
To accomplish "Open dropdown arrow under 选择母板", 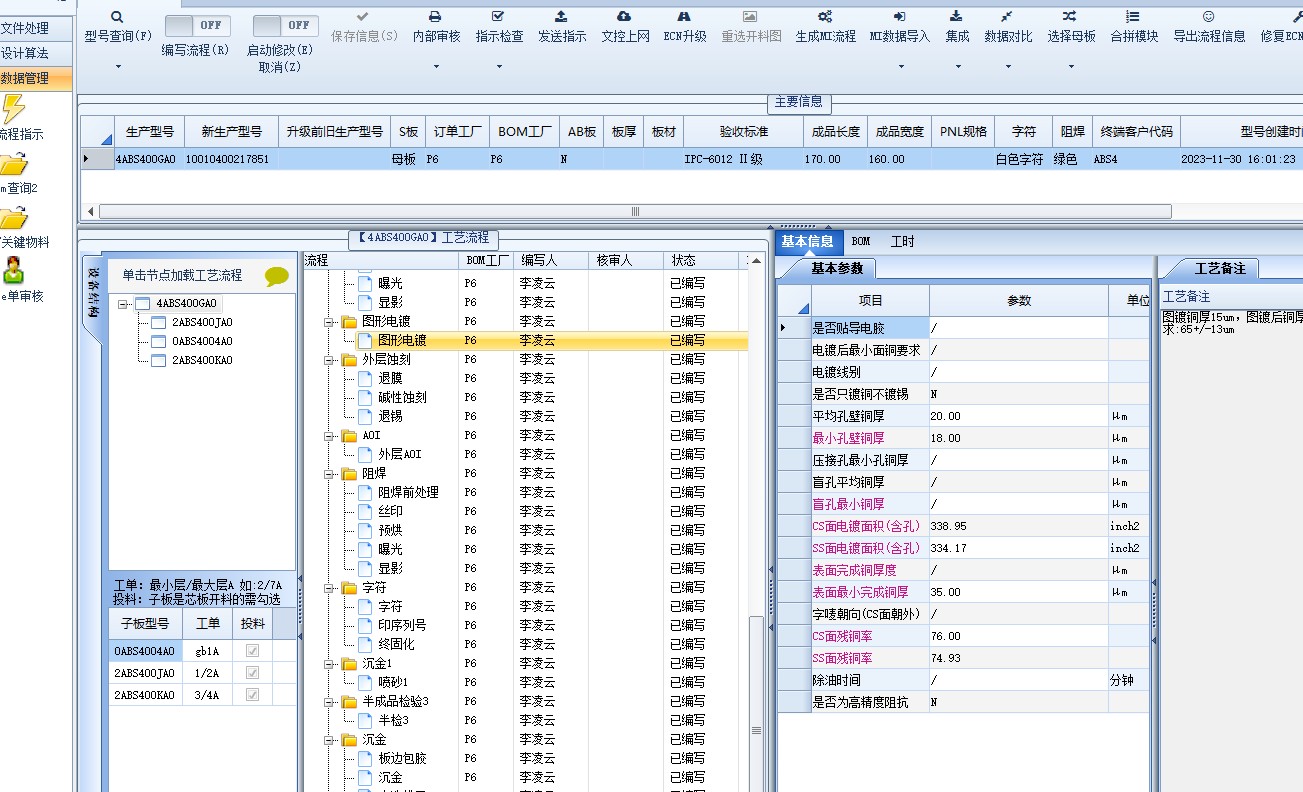I will pos(1070,67).
